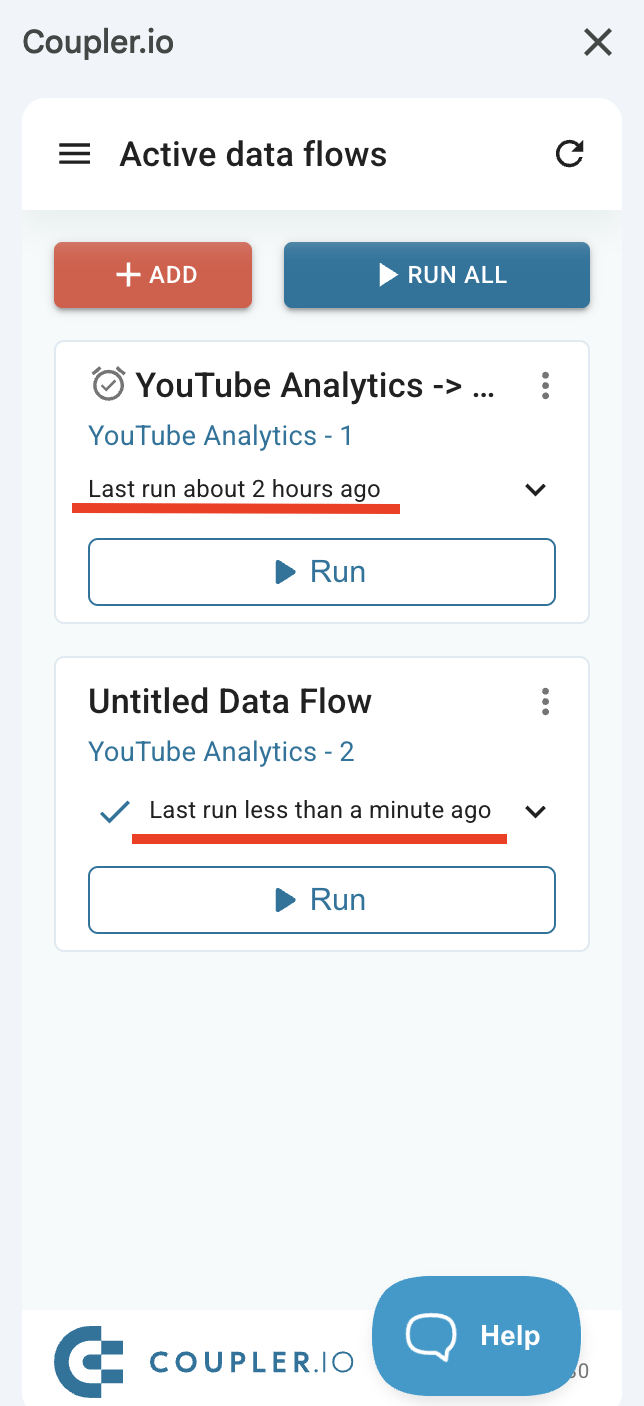
Task: Click the Active data flows heading
Action: [253, 155]
